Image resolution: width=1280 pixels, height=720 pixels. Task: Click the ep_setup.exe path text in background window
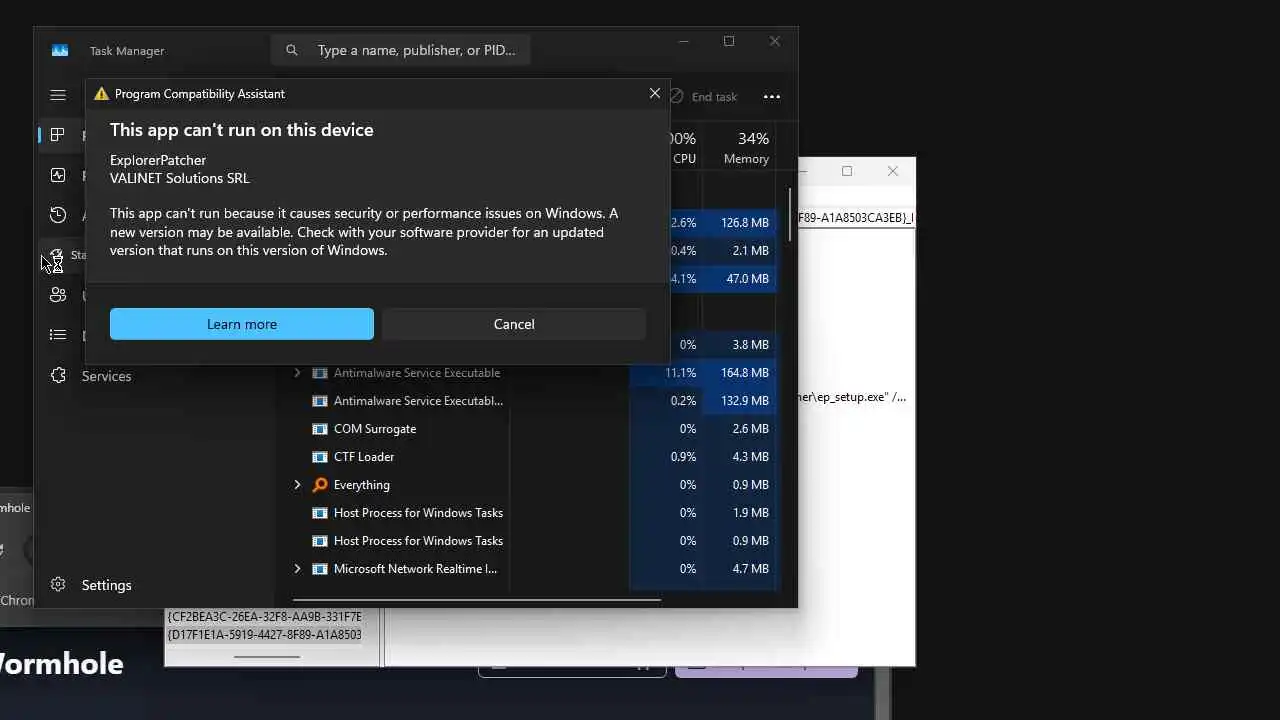click(852, 397)
